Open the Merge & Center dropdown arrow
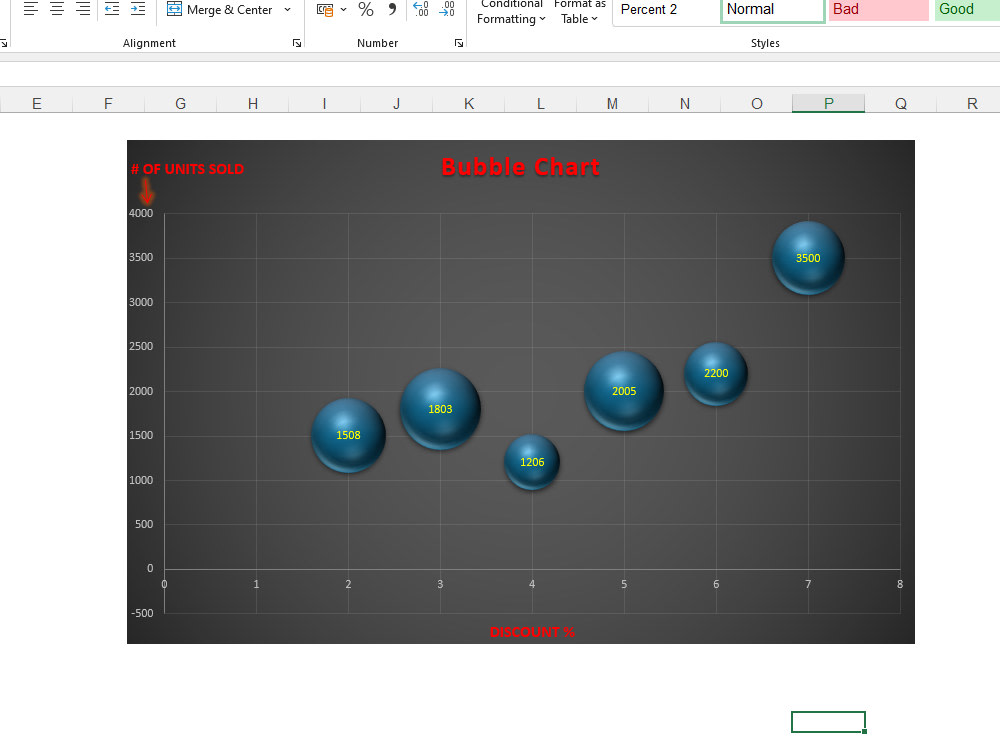Viewport: 1000px width, 750px height. click(287, 10)
